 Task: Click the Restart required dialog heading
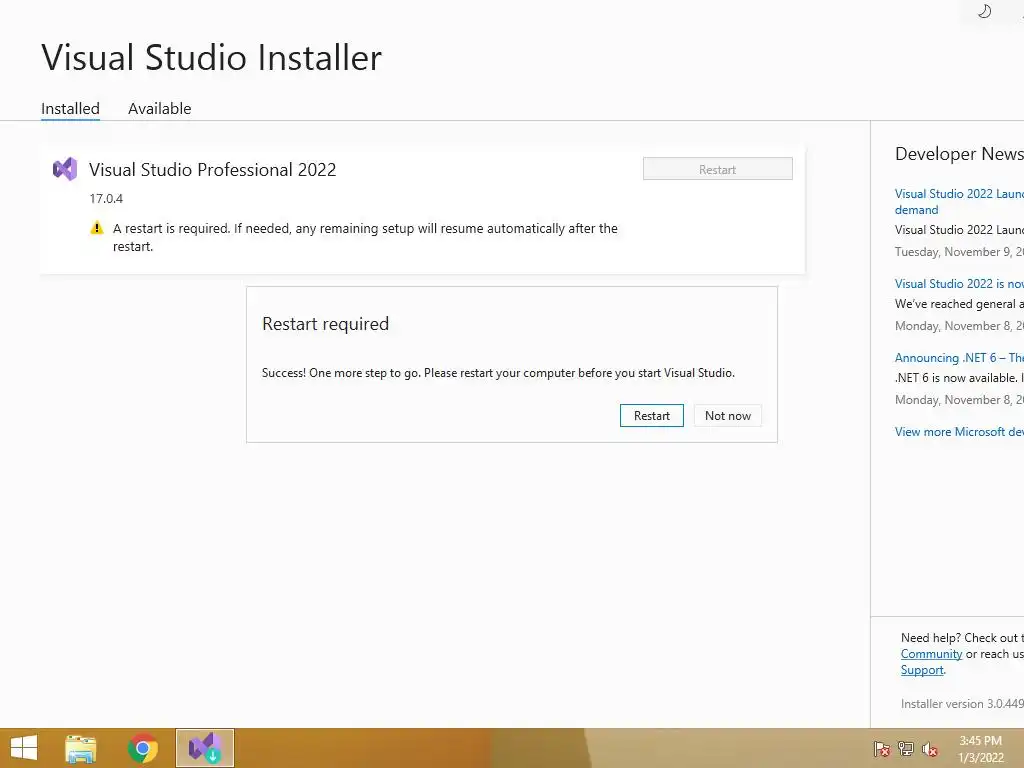pyautogui.click(x=325, y=324)
